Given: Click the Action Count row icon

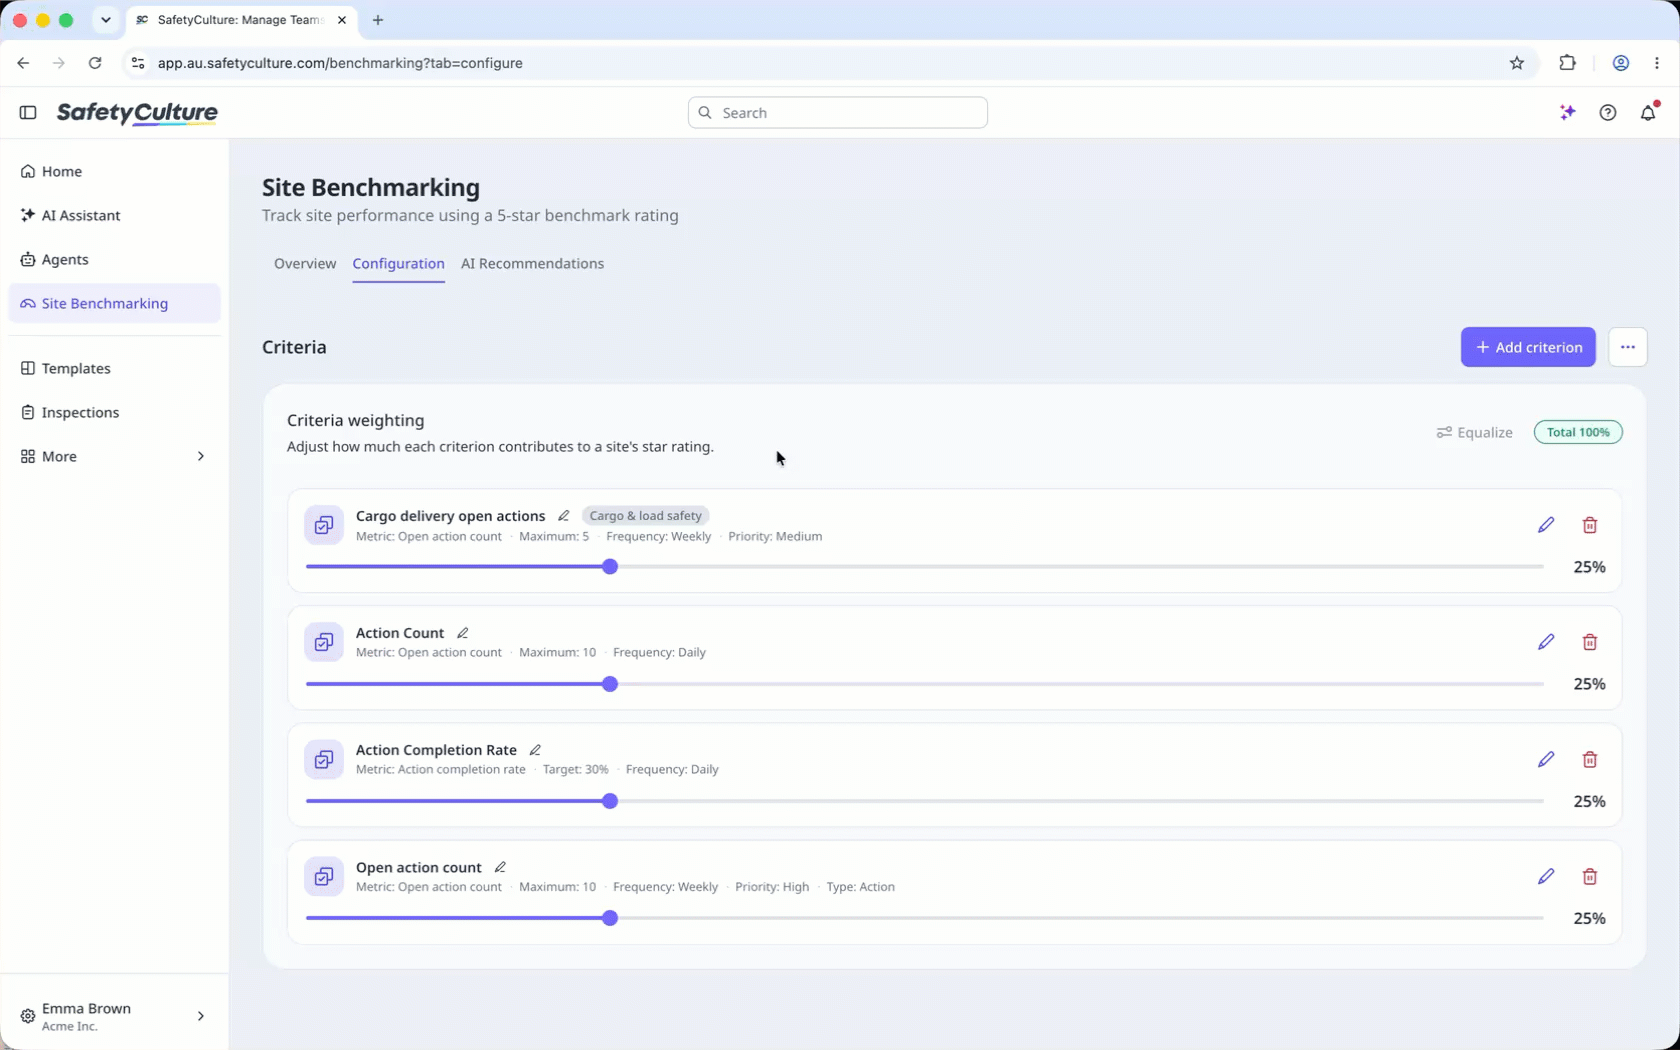Looking at the screenshot, I should coord(324,642).
